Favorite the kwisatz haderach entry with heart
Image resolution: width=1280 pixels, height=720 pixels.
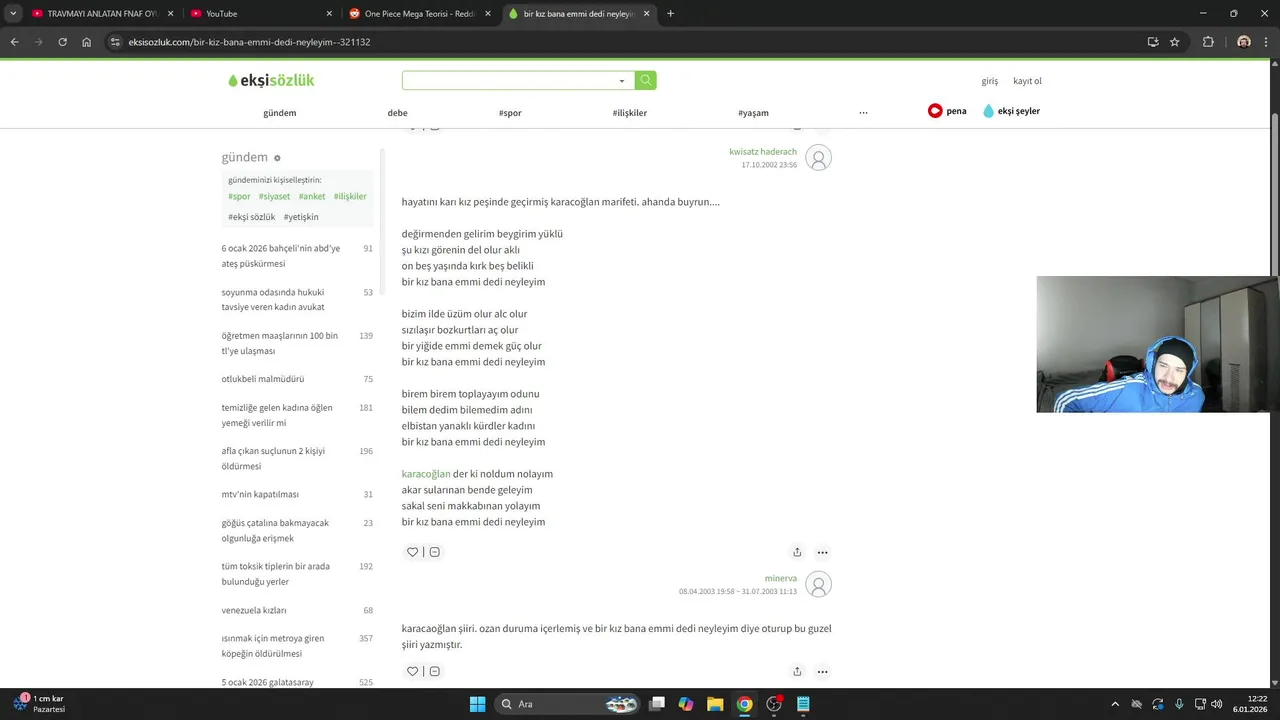412,552
